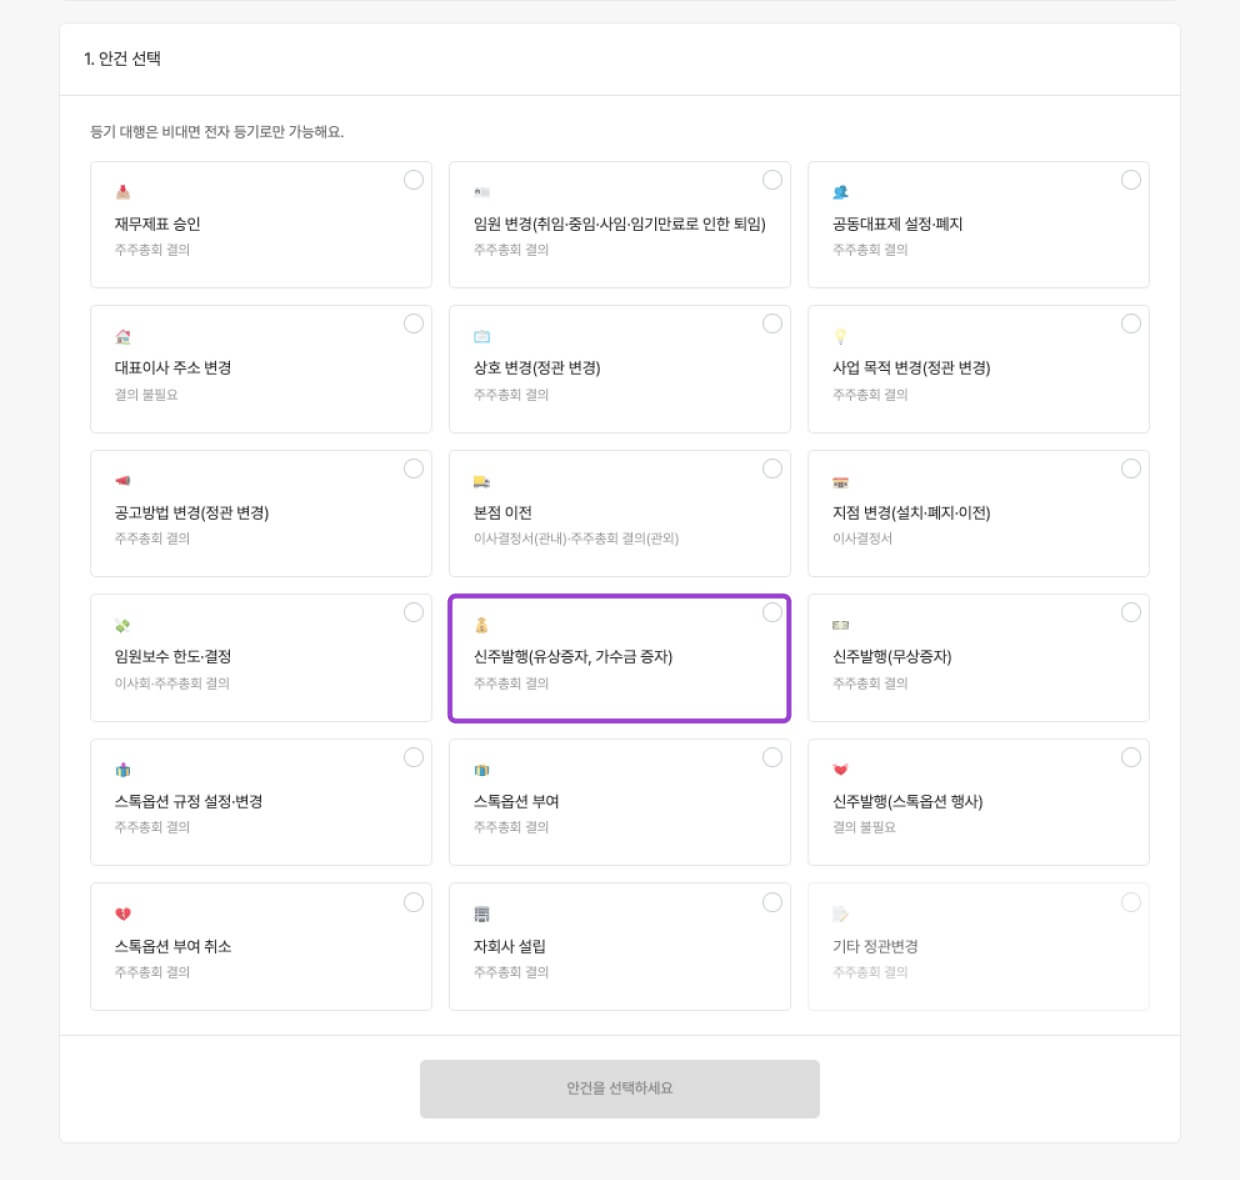Screen dimensions: 1240x1180
Task: Select the 신주발행(스톡옵션 행사) agenda card
Action: pyautogui.click(x=977, y=802)
